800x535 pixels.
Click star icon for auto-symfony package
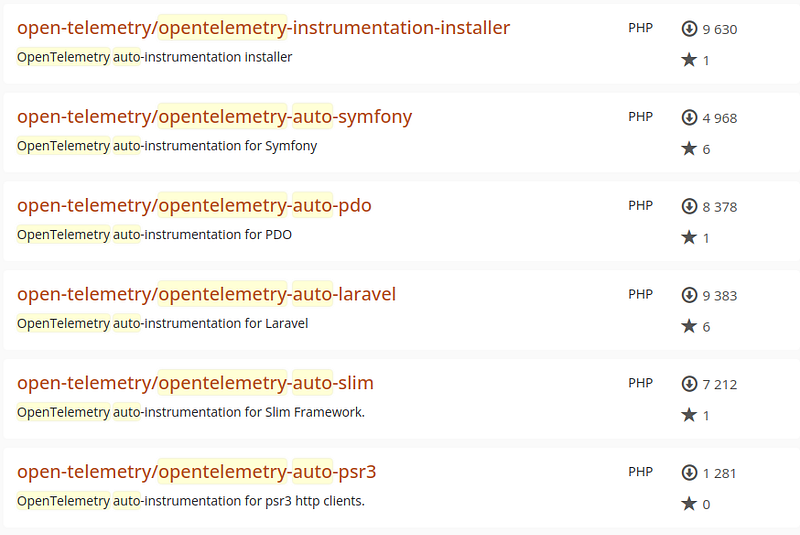tap(689, 149)
